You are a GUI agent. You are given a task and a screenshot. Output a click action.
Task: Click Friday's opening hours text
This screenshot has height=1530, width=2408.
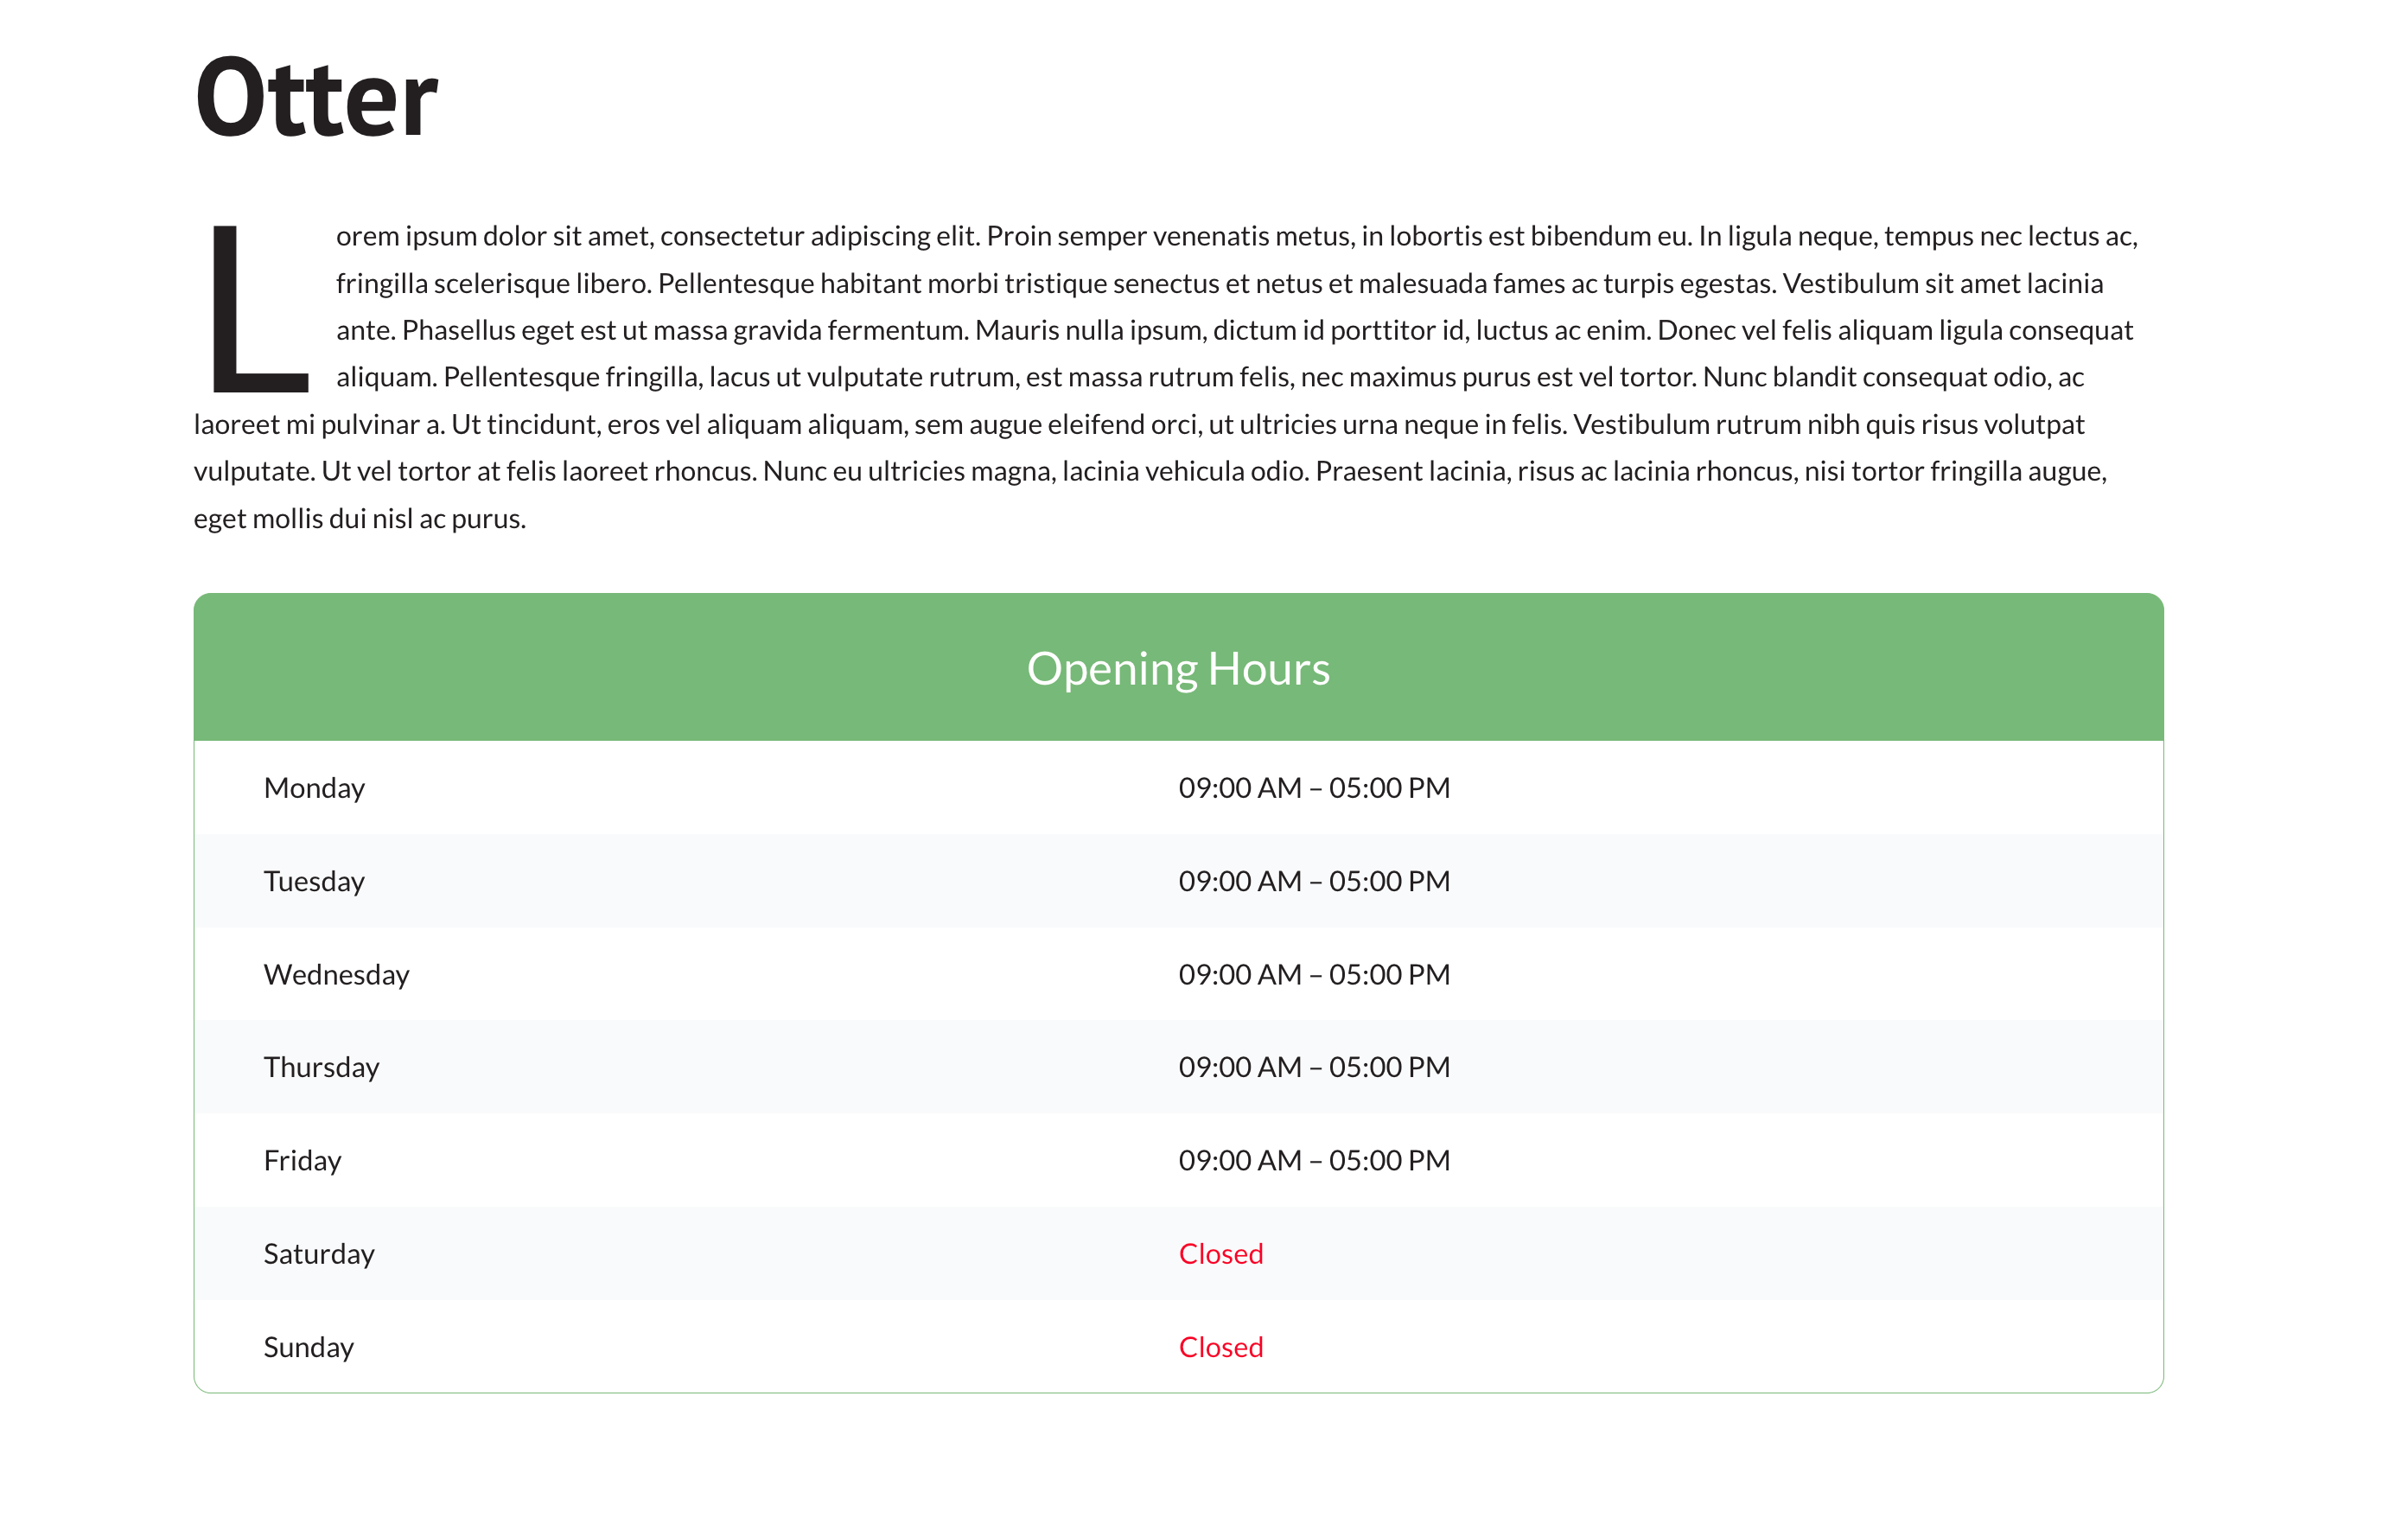click(1313, 1160)
